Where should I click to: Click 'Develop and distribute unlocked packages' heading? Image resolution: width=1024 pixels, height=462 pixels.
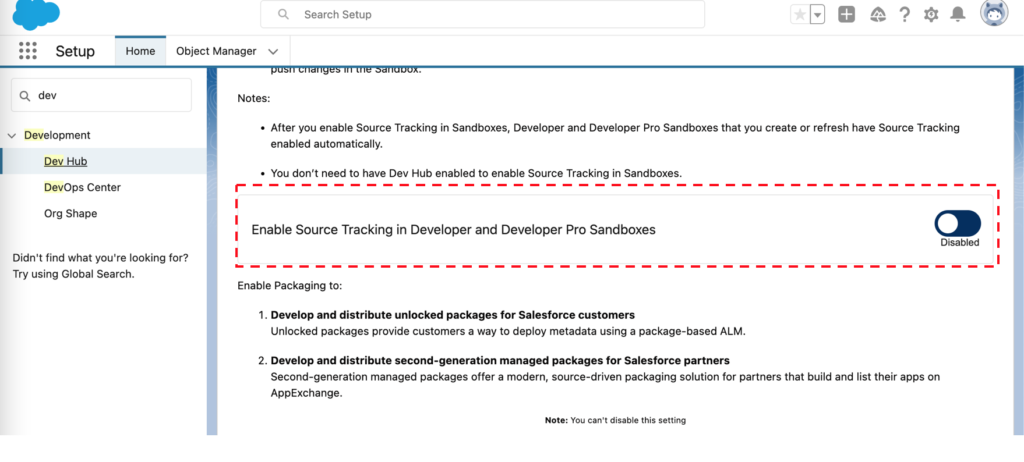pos(453,315)
